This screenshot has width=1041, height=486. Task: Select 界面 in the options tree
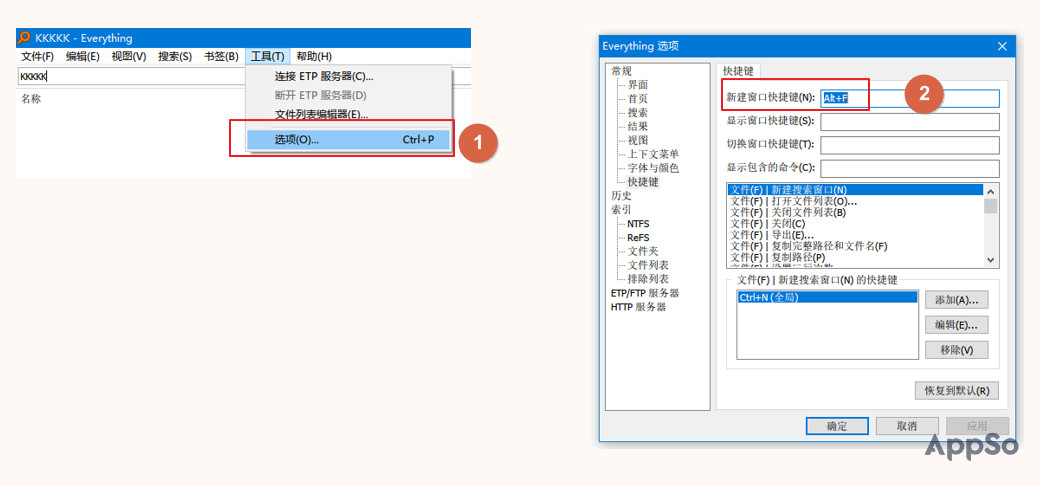638,85
